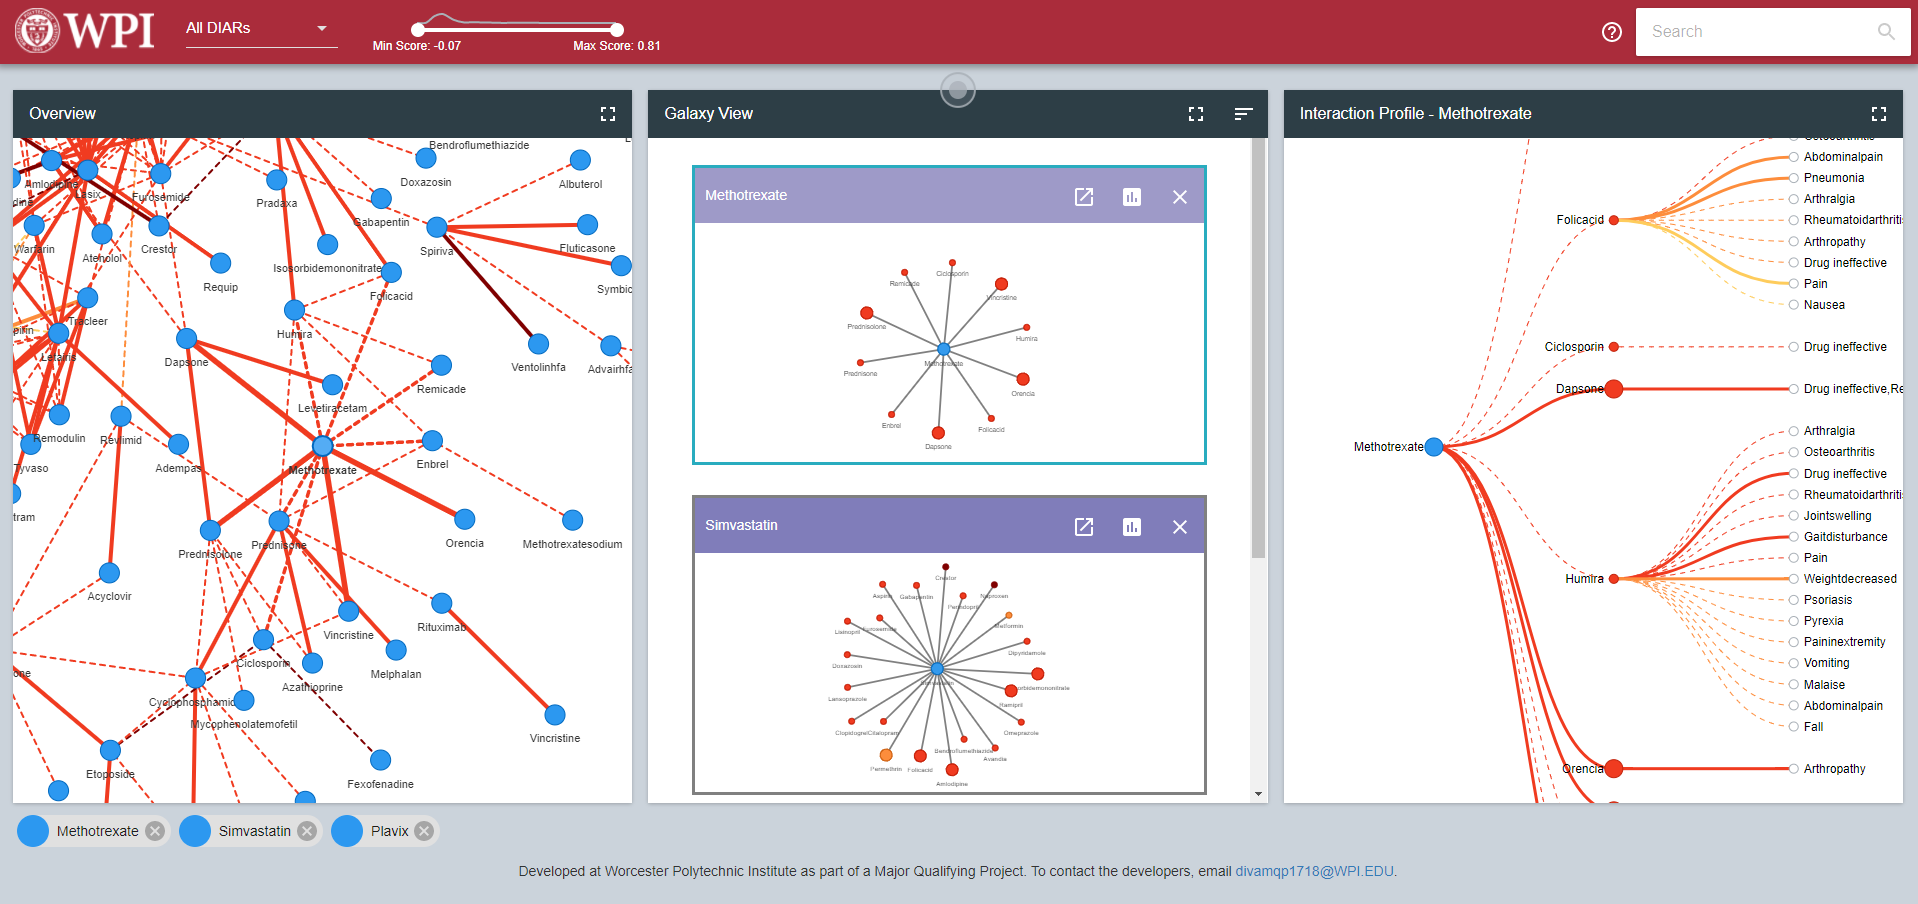Expand the Galaxy View panel to fullscreen
The width and height of the screenshot is (1918, 904).
pyautogui.click(x=1195, y=114)
